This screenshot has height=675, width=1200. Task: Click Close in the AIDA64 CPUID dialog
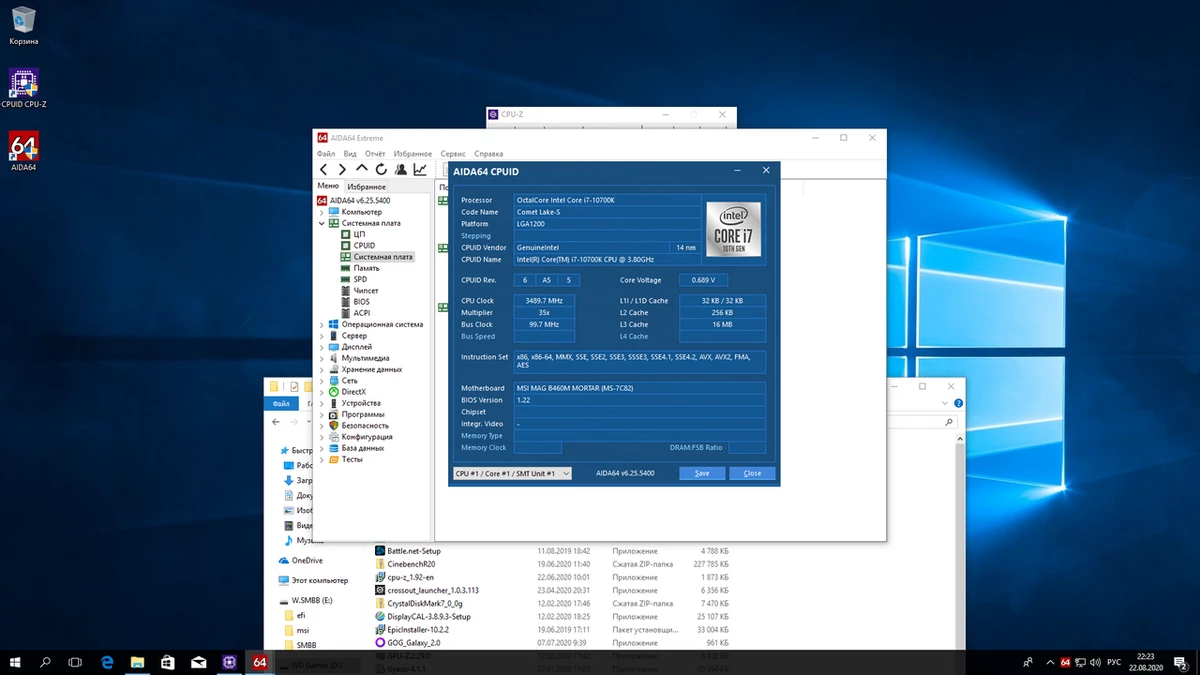tap(752, 473)
